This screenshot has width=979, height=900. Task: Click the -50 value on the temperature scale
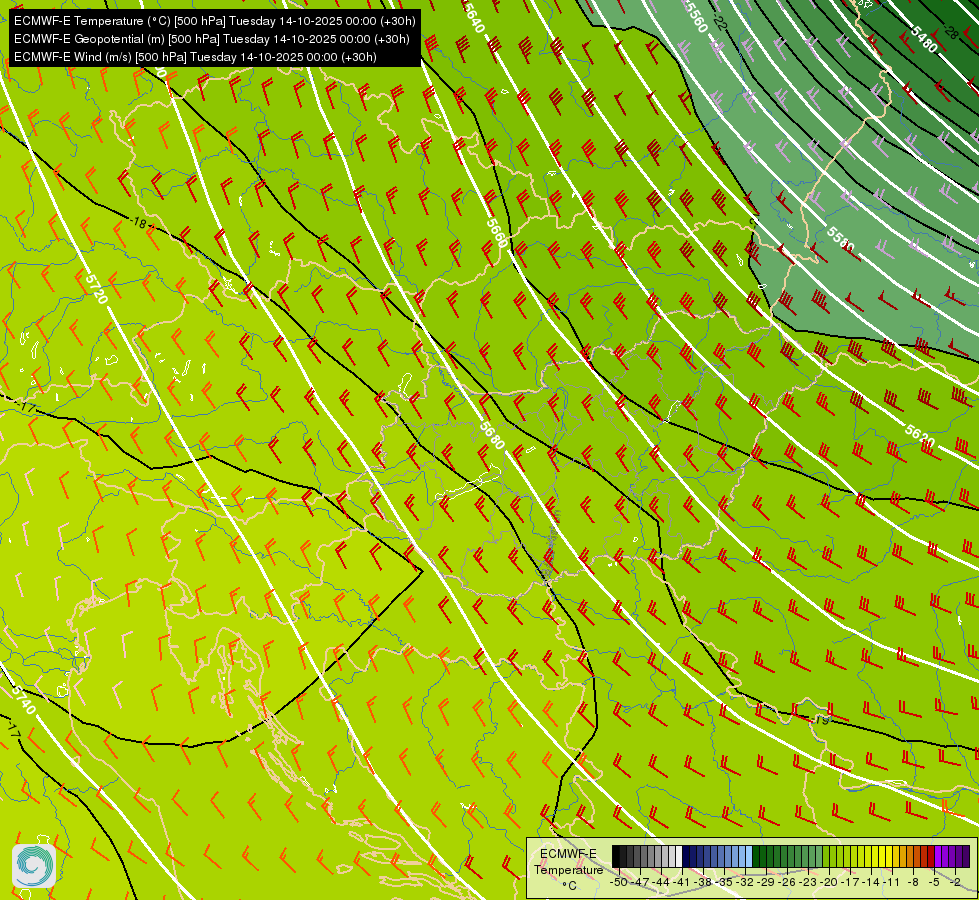pos(619,882)
